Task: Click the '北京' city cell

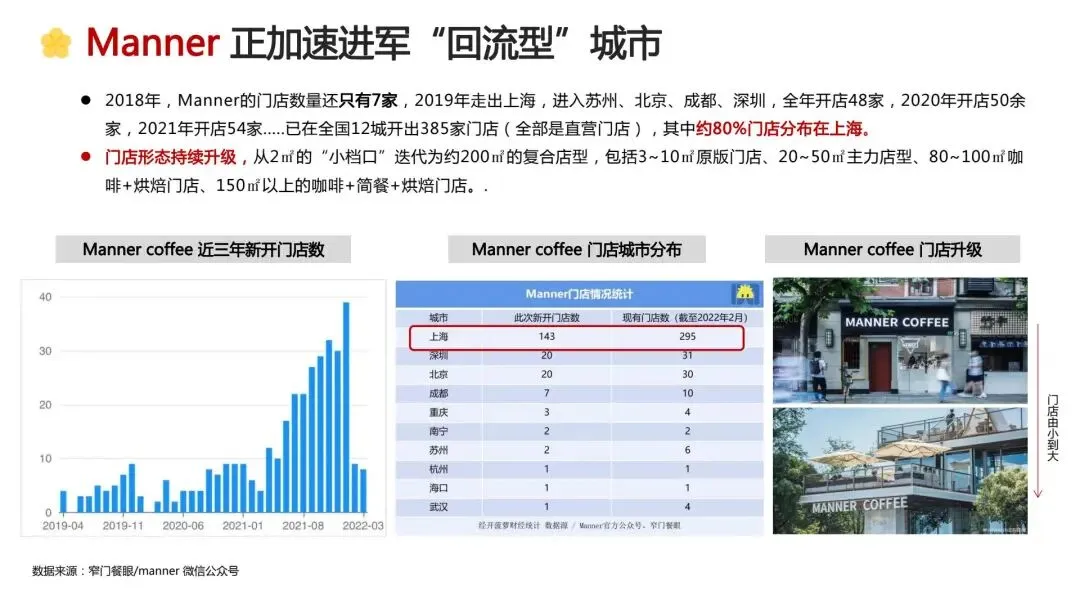Action: 438,375
